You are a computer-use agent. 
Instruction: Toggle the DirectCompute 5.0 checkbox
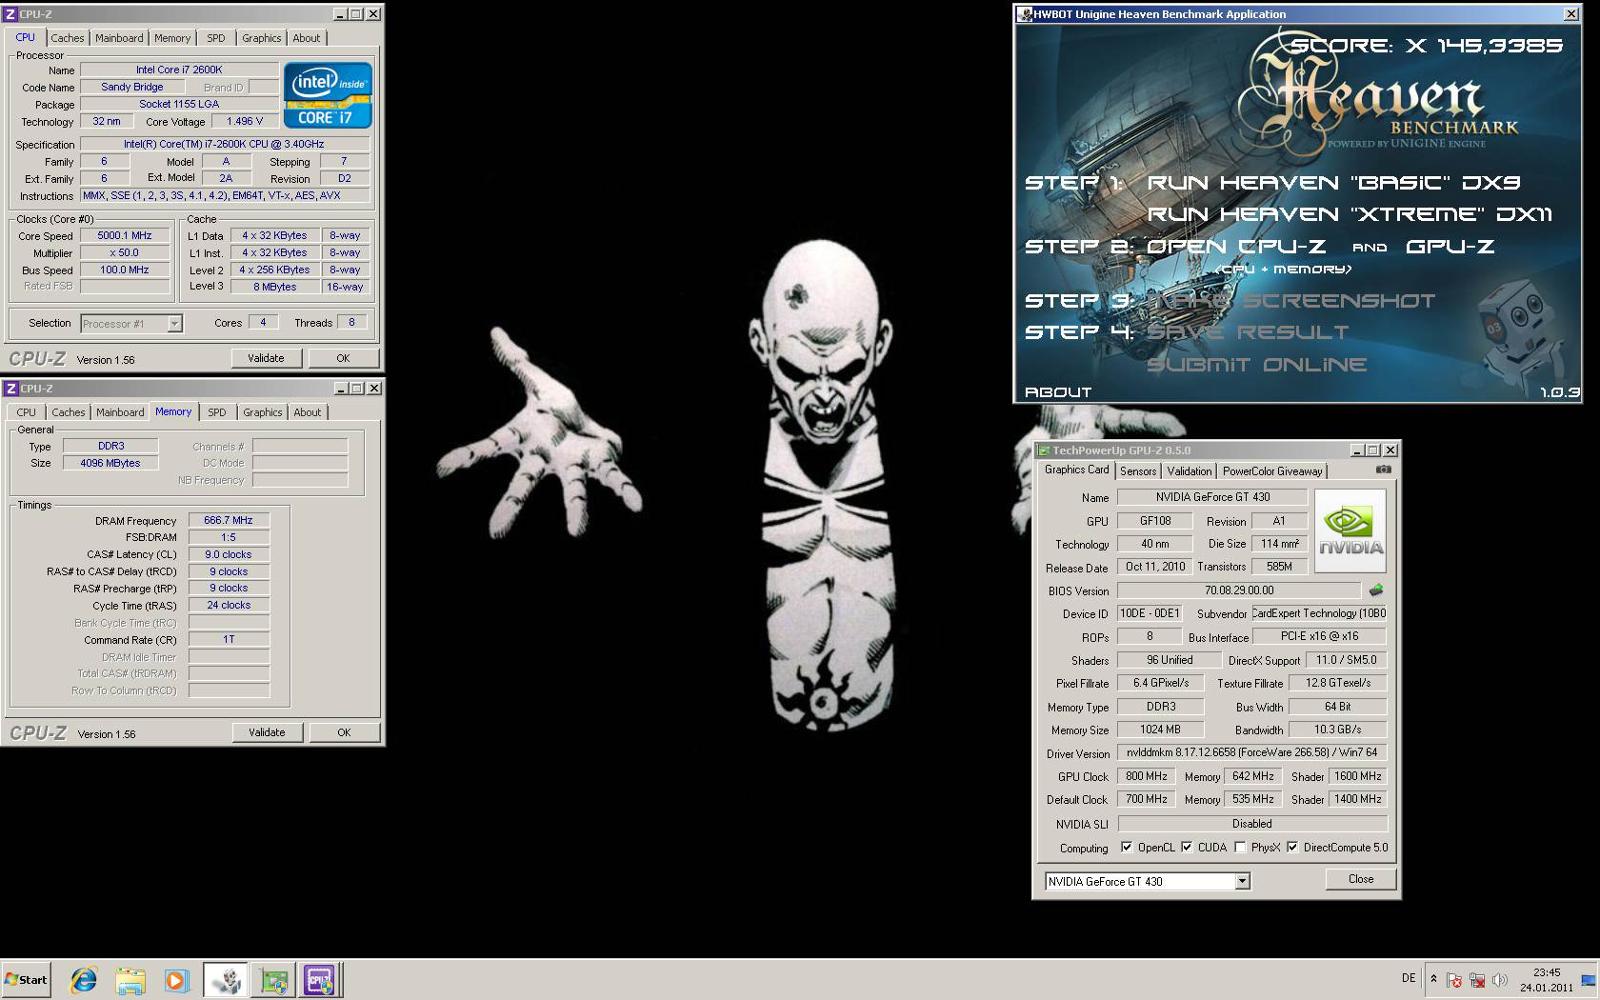pos(1292,847)
